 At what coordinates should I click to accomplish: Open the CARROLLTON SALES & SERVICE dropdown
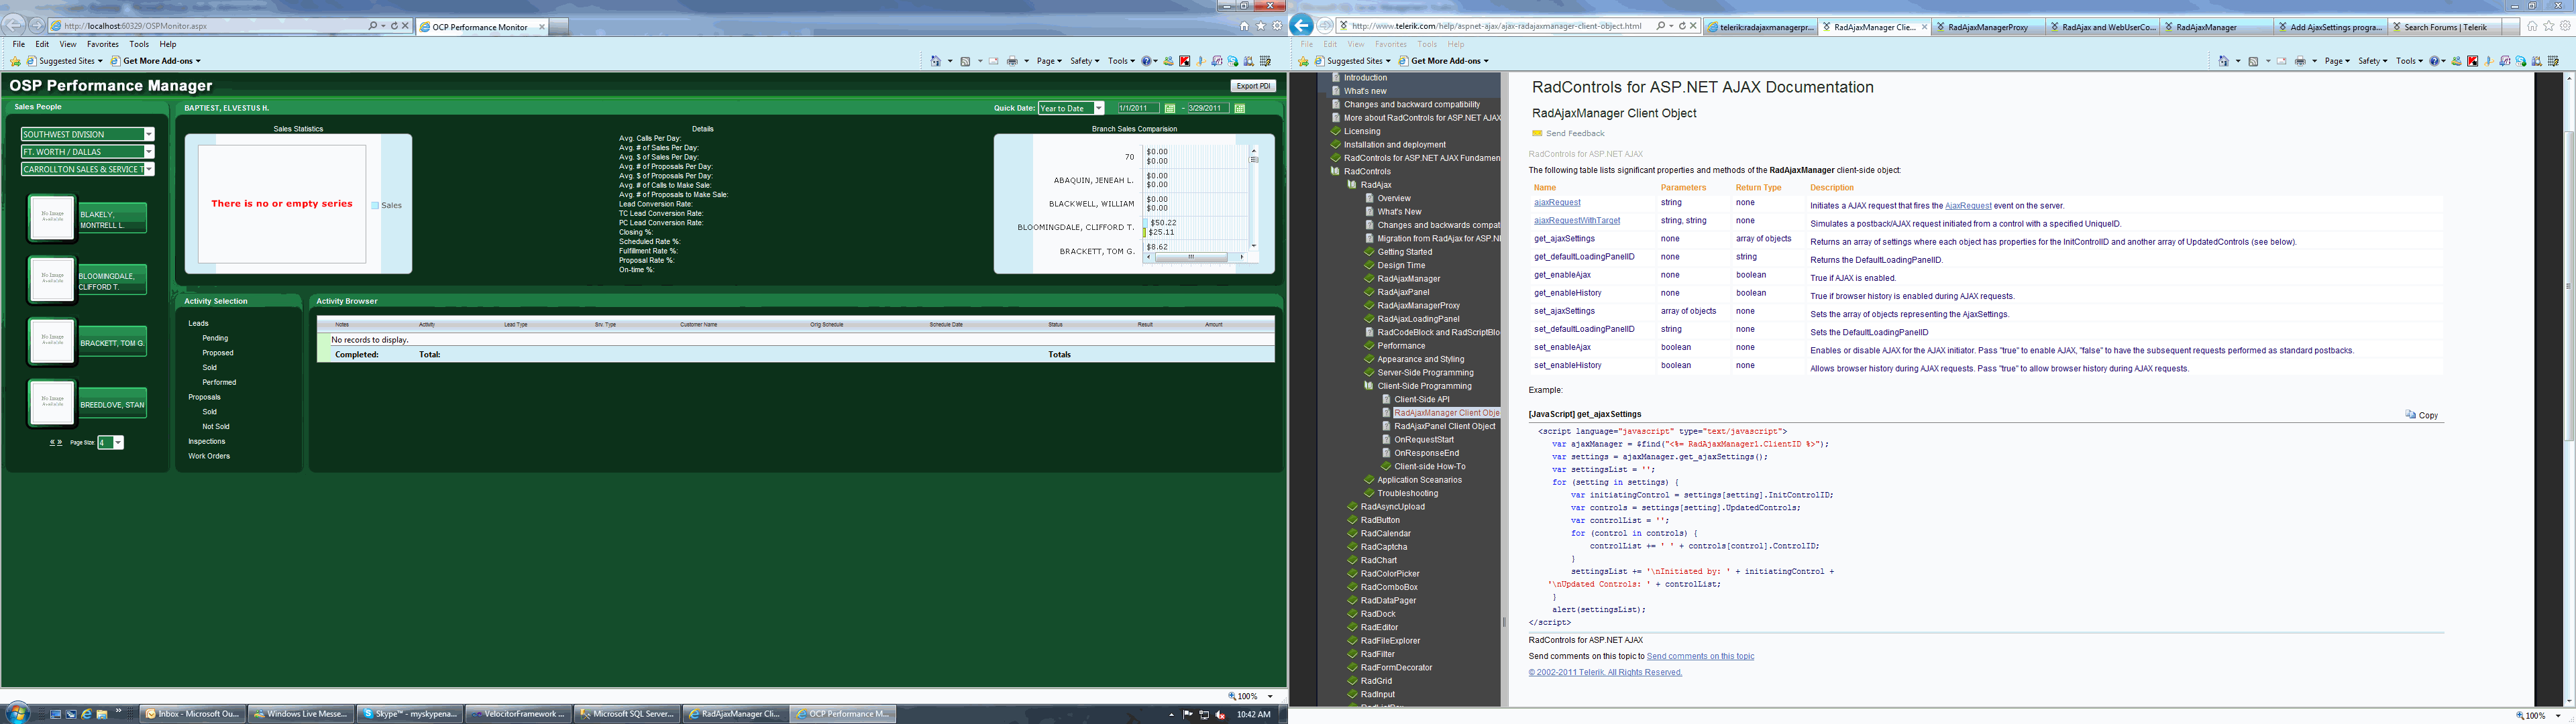point(149,170)
